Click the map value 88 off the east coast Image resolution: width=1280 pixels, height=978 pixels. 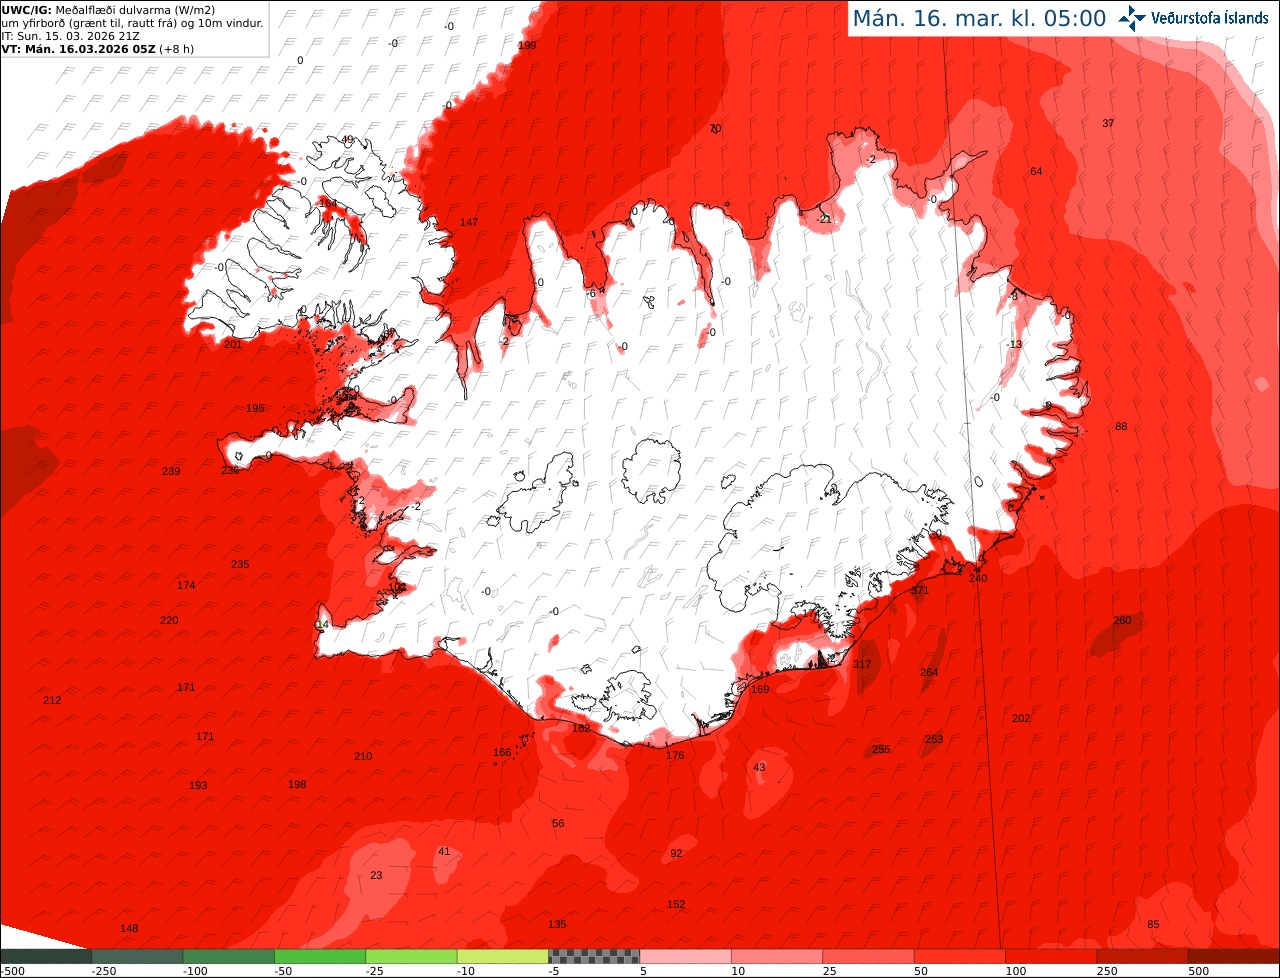point(1121,427)
